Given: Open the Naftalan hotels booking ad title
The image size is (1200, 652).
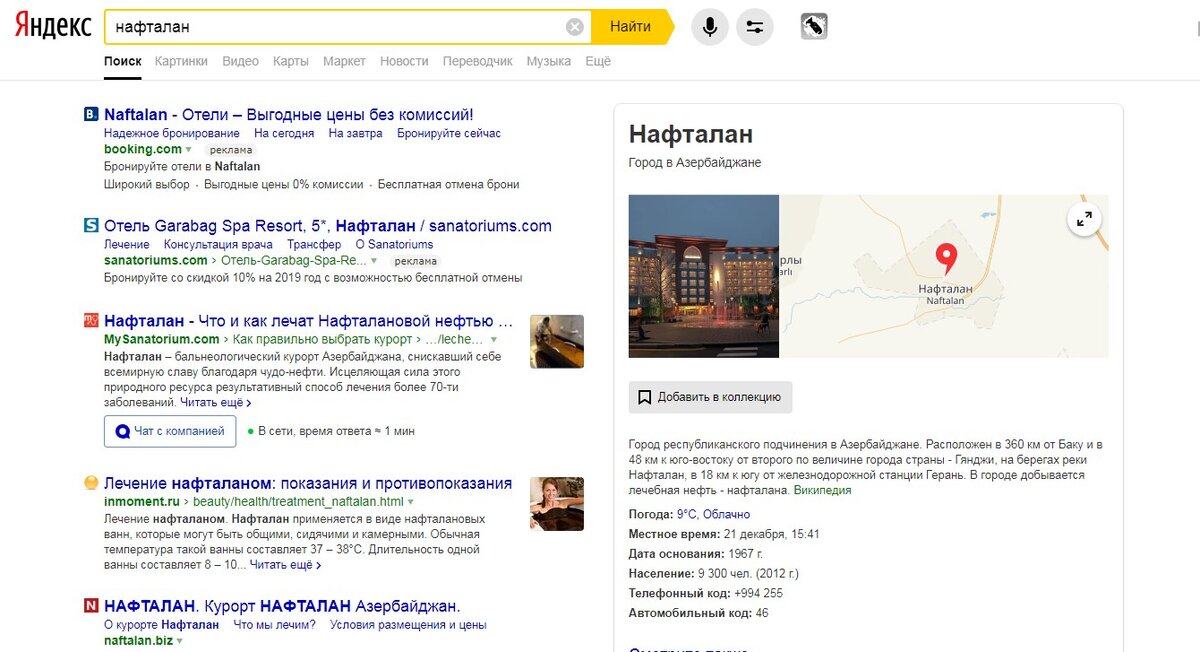Looking at the screenshot, I should point(289,115).
